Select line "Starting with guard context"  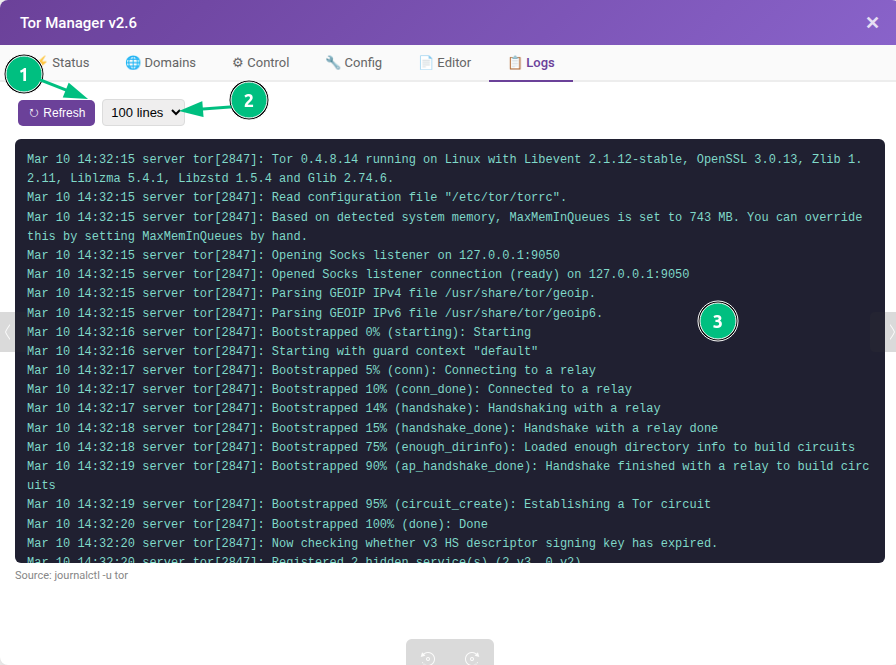pos(282,351)
